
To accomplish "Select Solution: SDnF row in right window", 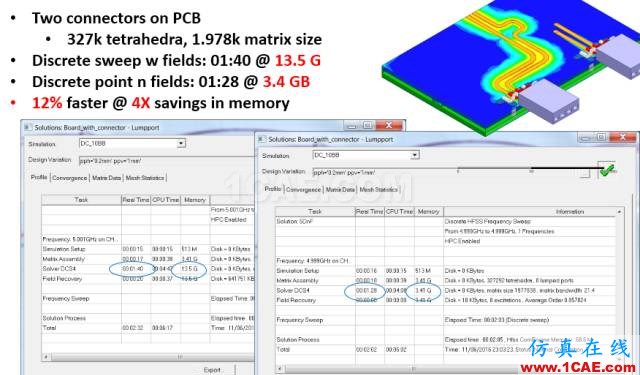I will coord(446,221).
